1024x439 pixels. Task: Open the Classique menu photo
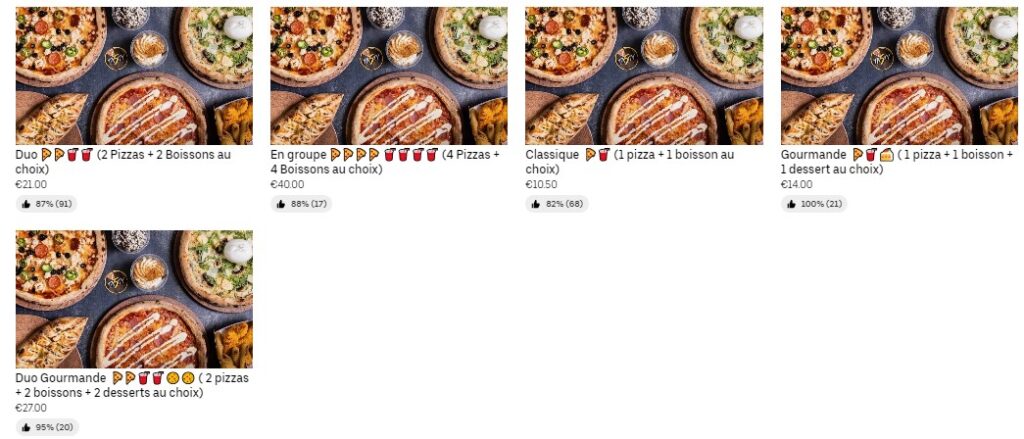(x=644, y=76)
